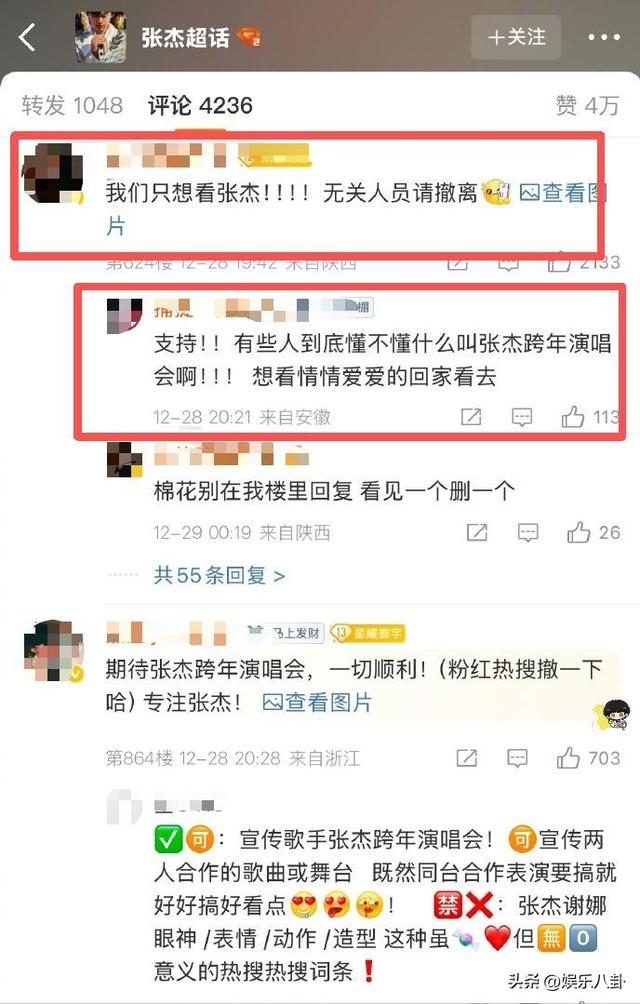The width and height of the screenshot is (640, 1004).
Task: Reply to the Anhui comment via bubble icon
Action: tap(522, 418)
